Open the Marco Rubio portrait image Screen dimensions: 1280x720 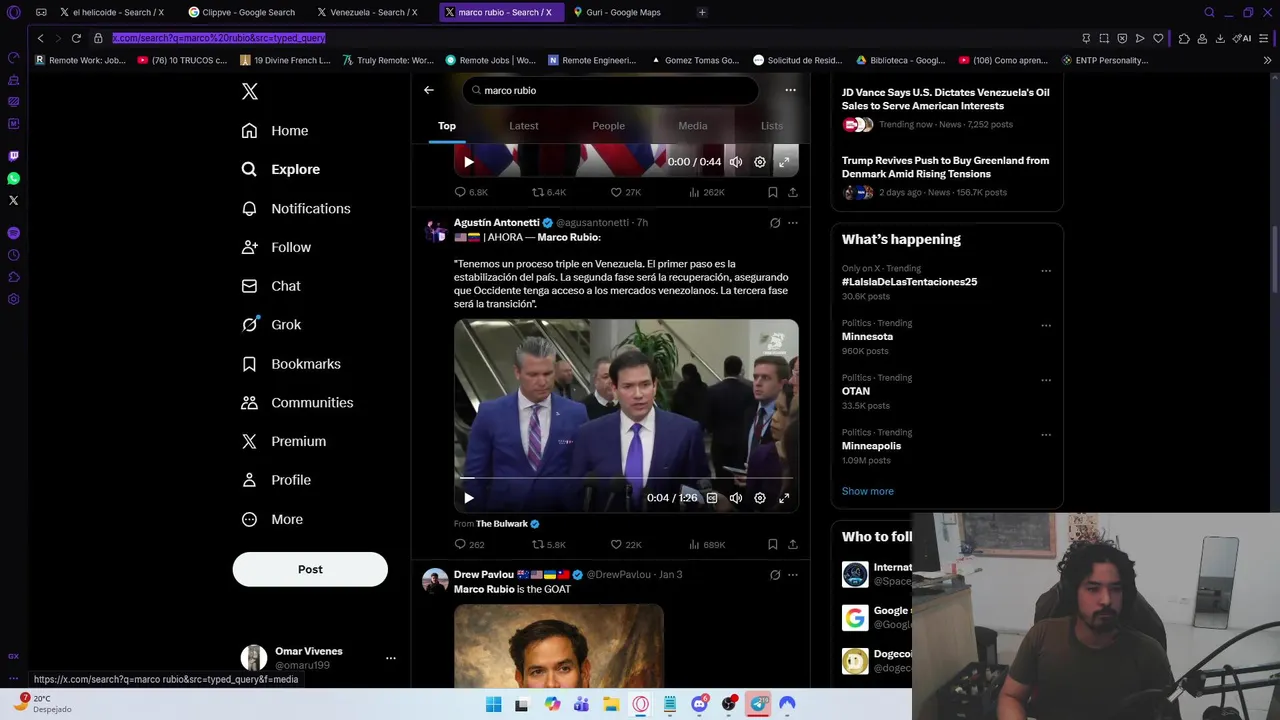tap(559, 646)
